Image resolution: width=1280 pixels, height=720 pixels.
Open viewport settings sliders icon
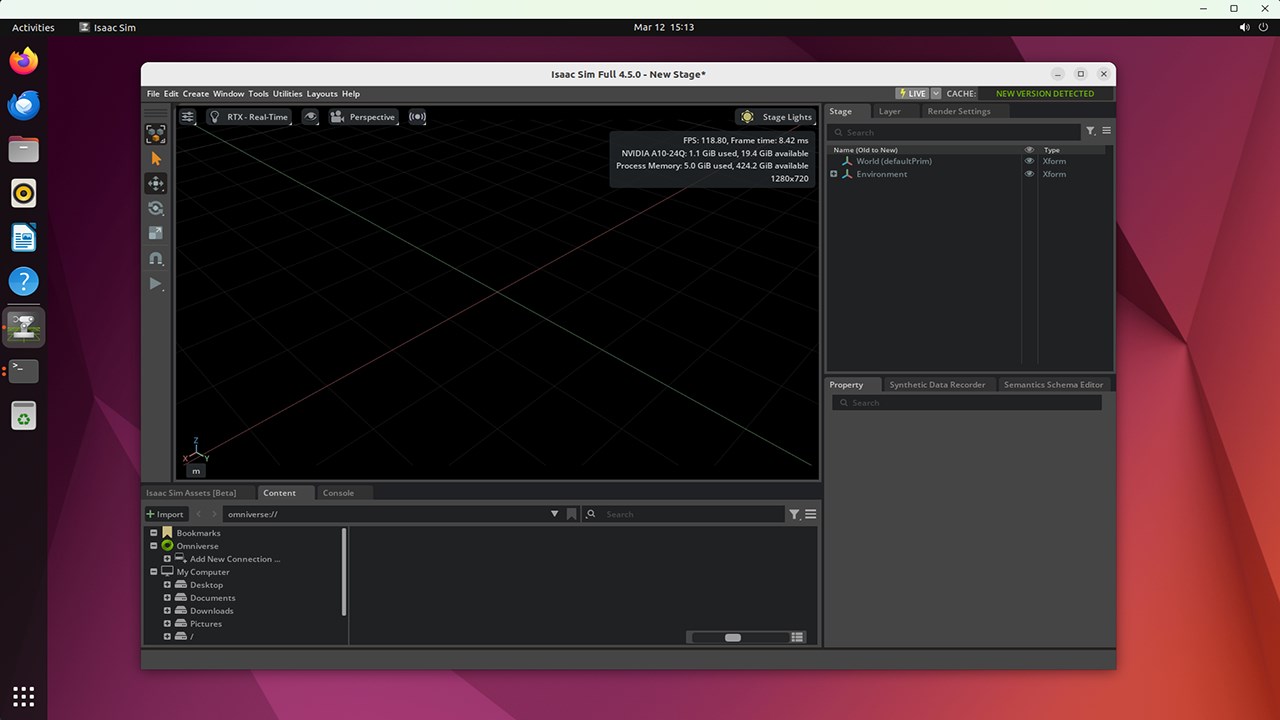pos(188,117)
